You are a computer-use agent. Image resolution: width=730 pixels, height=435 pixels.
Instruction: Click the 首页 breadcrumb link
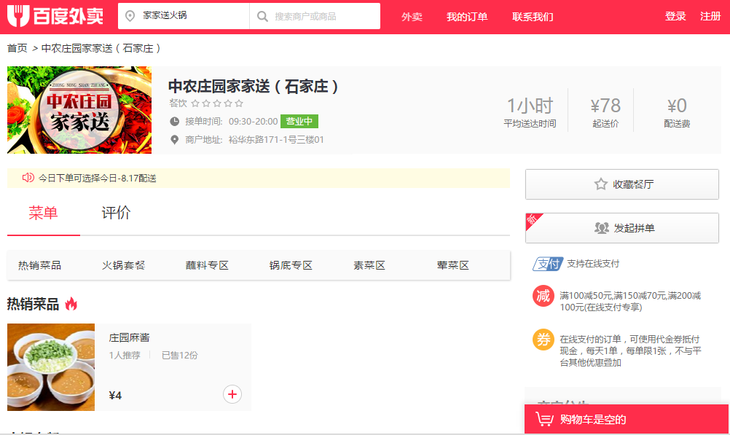click(x=17, y=48)
